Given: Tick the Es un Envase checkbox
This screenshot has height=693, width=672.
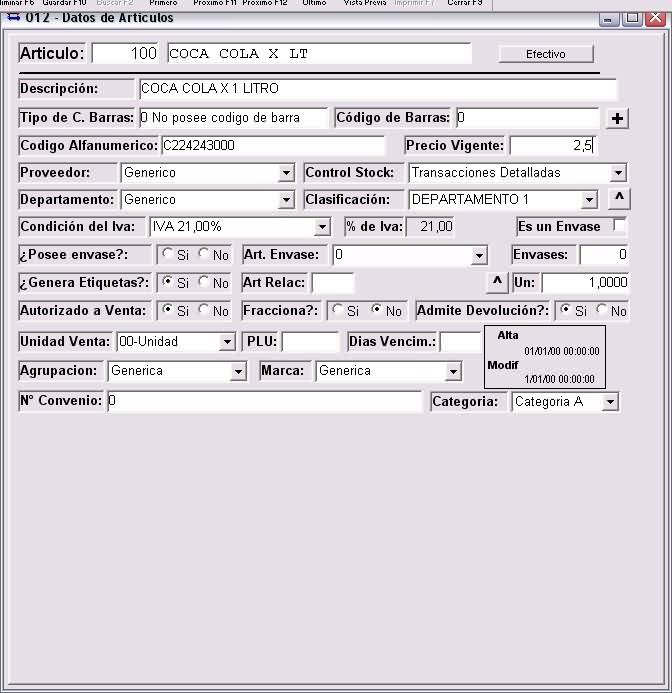Looking at the screenshot, I should (619, 226).
